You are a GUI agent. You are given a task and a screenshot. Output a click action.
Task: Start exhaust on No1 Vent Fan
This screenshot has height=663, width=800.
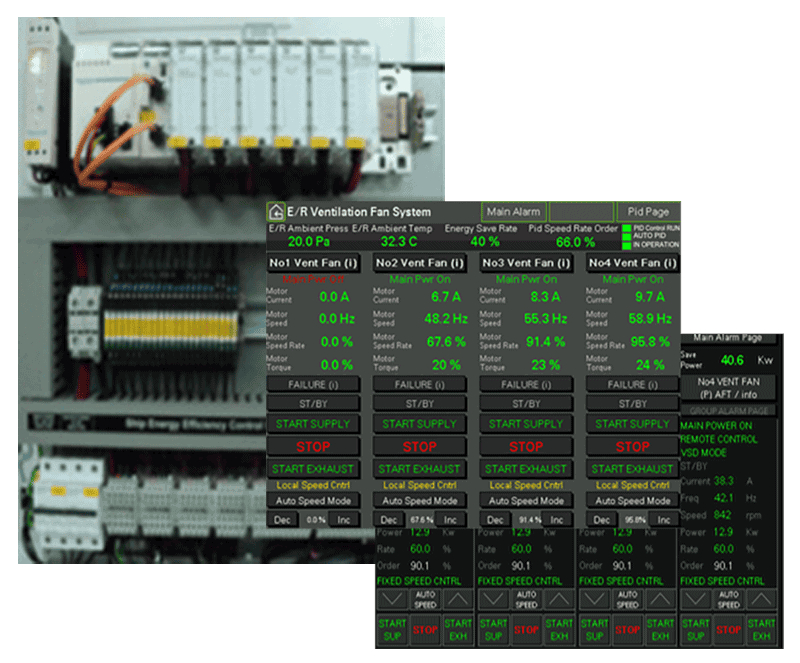(x=313, y=469)
